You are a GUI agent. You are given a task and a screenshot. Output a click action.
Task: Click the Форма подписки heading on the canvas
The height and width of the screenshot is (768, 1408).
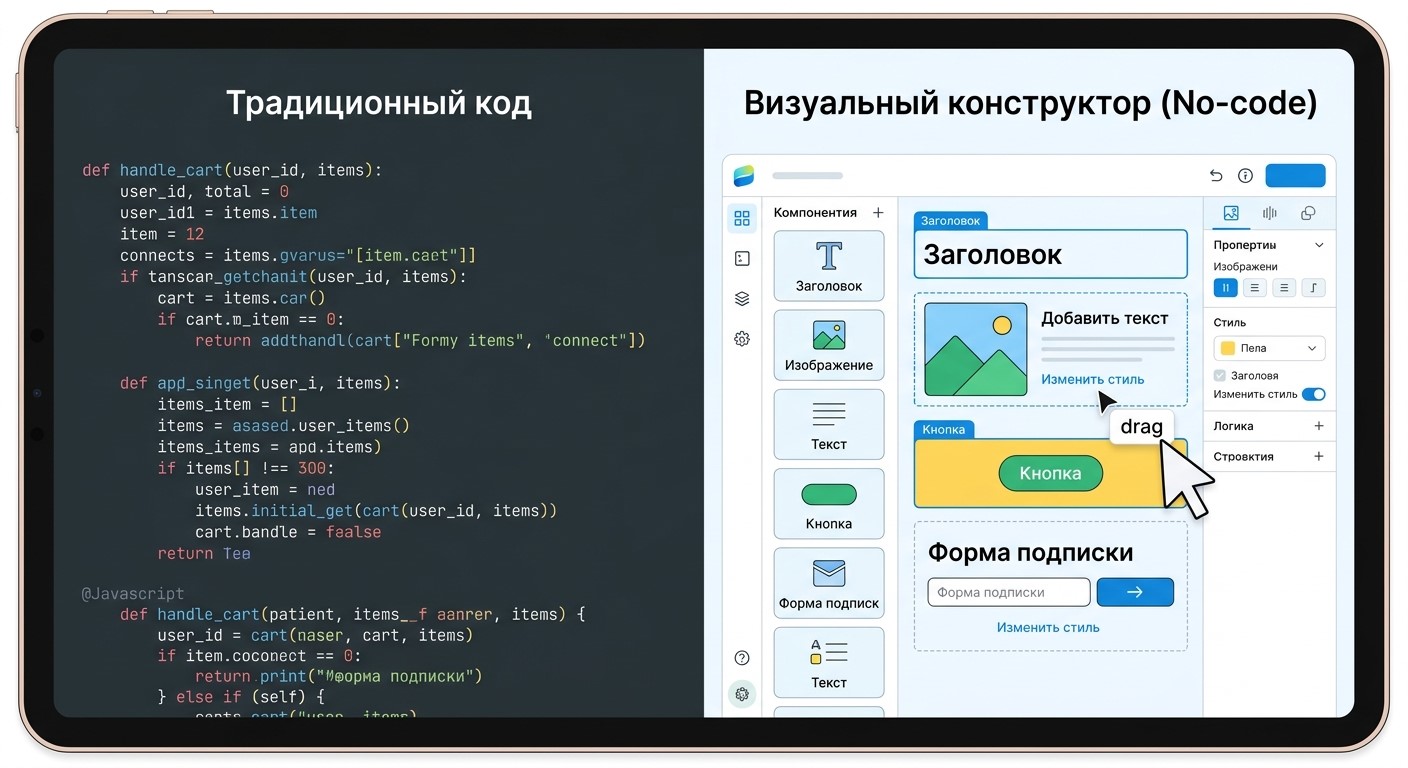(x=1030, y=553)
